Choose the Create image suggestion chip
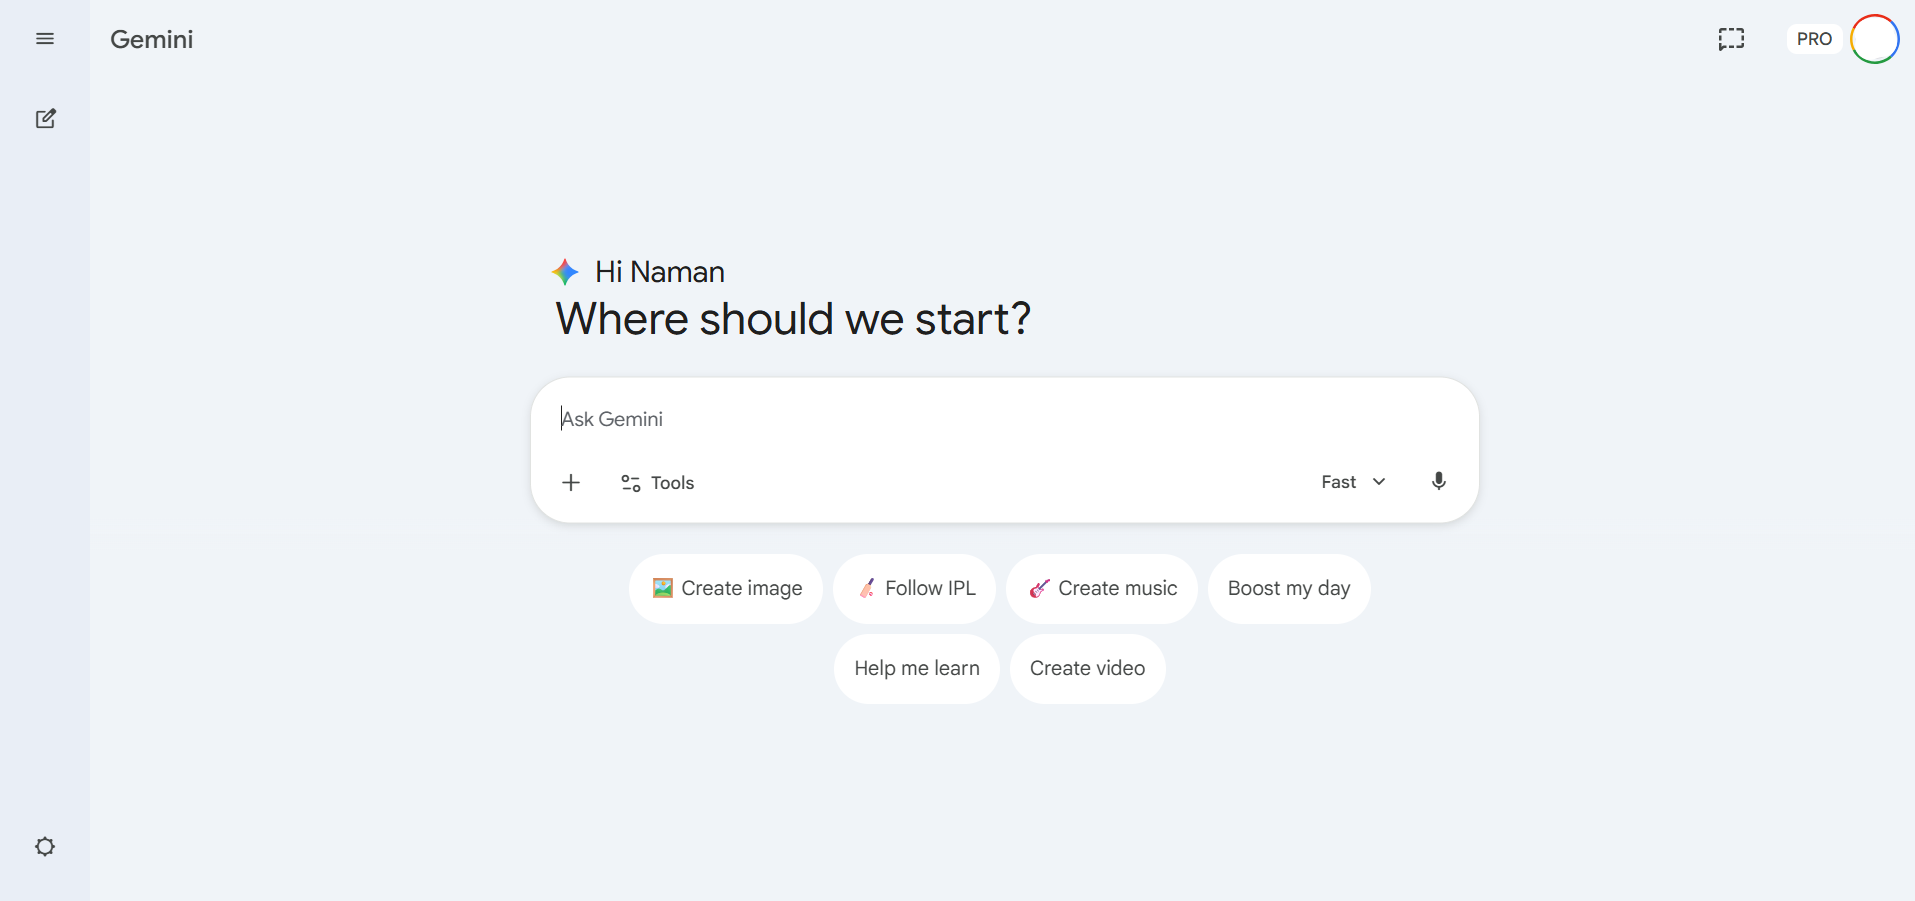Image resolution: width=1915 pixels, height=901 pixels. point(726,589)
